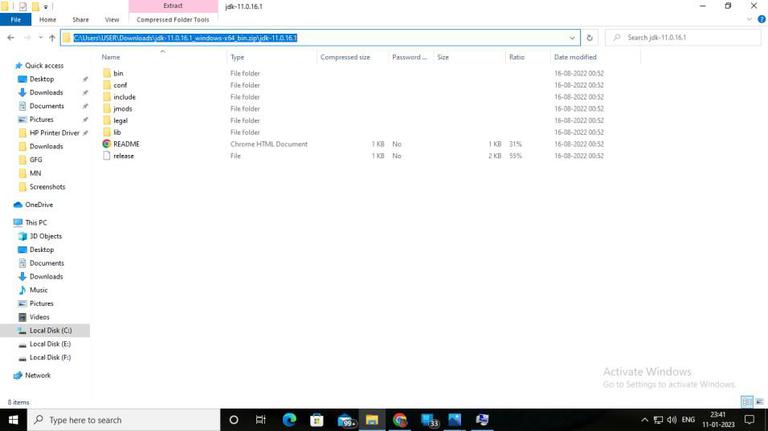The image size is (768, 431).
Task: Select the lib folder icon
Action: click(x=107, y=132)
